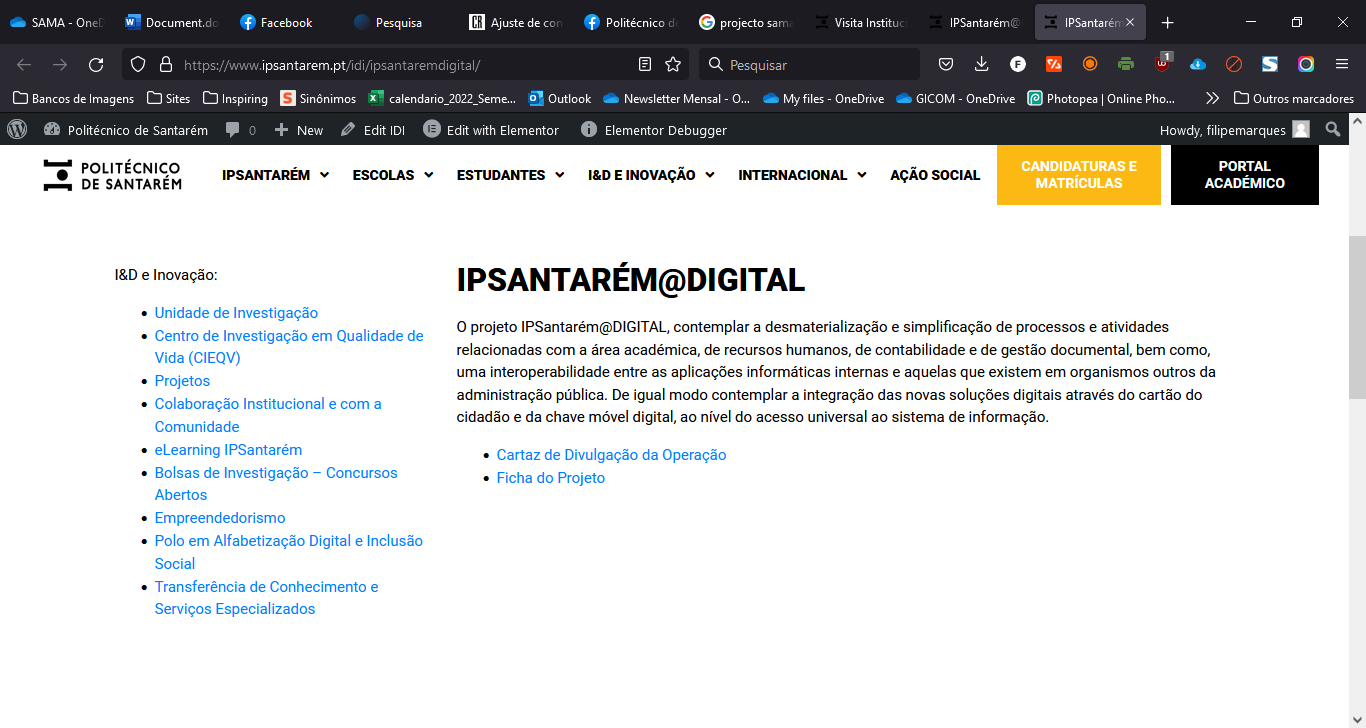
Task: Switch to the Visita Institucional tab
Action: [x=858, y=22]
